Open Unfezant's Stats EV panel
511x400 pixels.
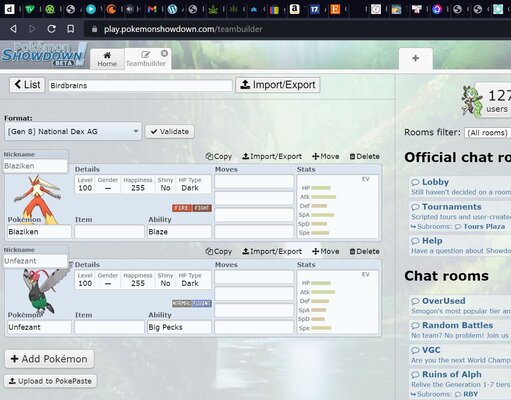point(338,302)
